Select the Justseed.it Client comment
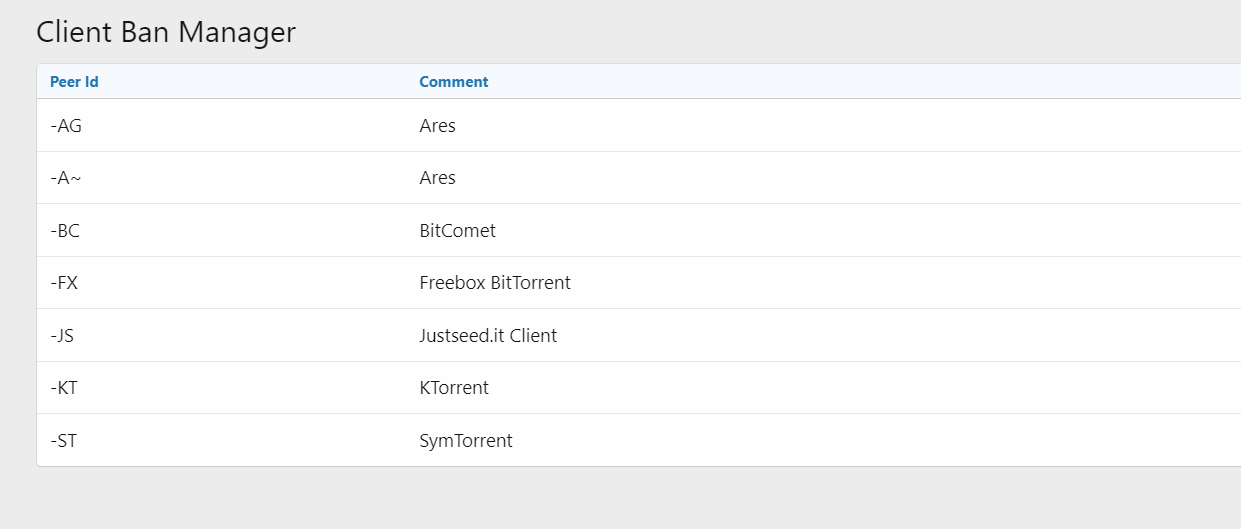Image resolution: width=1241 pixels, height=529 pixels. 488,336
